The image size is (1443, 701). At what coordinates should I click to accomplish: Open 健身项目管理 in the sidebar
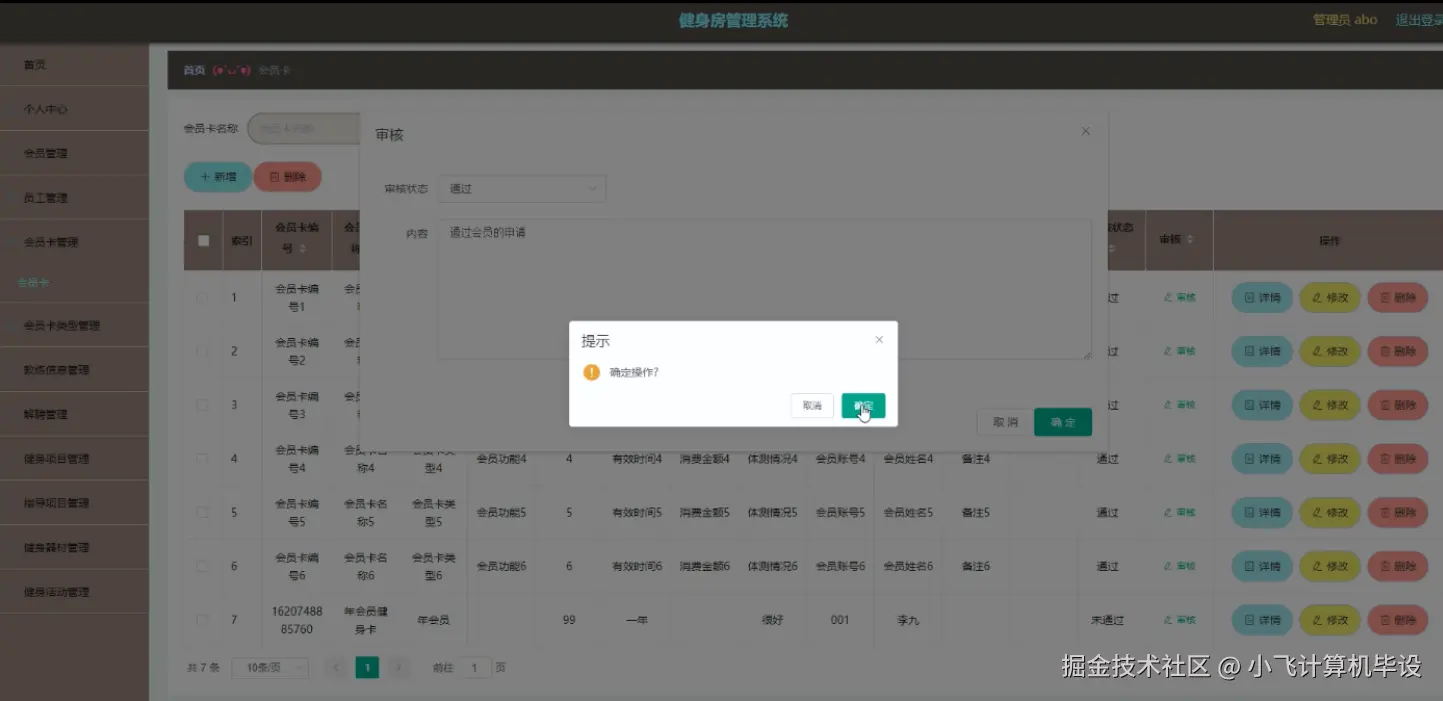74,459
